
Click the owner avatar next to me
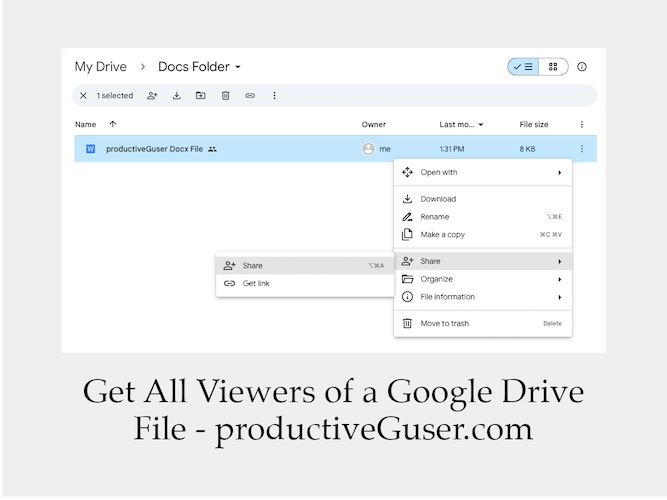pos(368,149)
